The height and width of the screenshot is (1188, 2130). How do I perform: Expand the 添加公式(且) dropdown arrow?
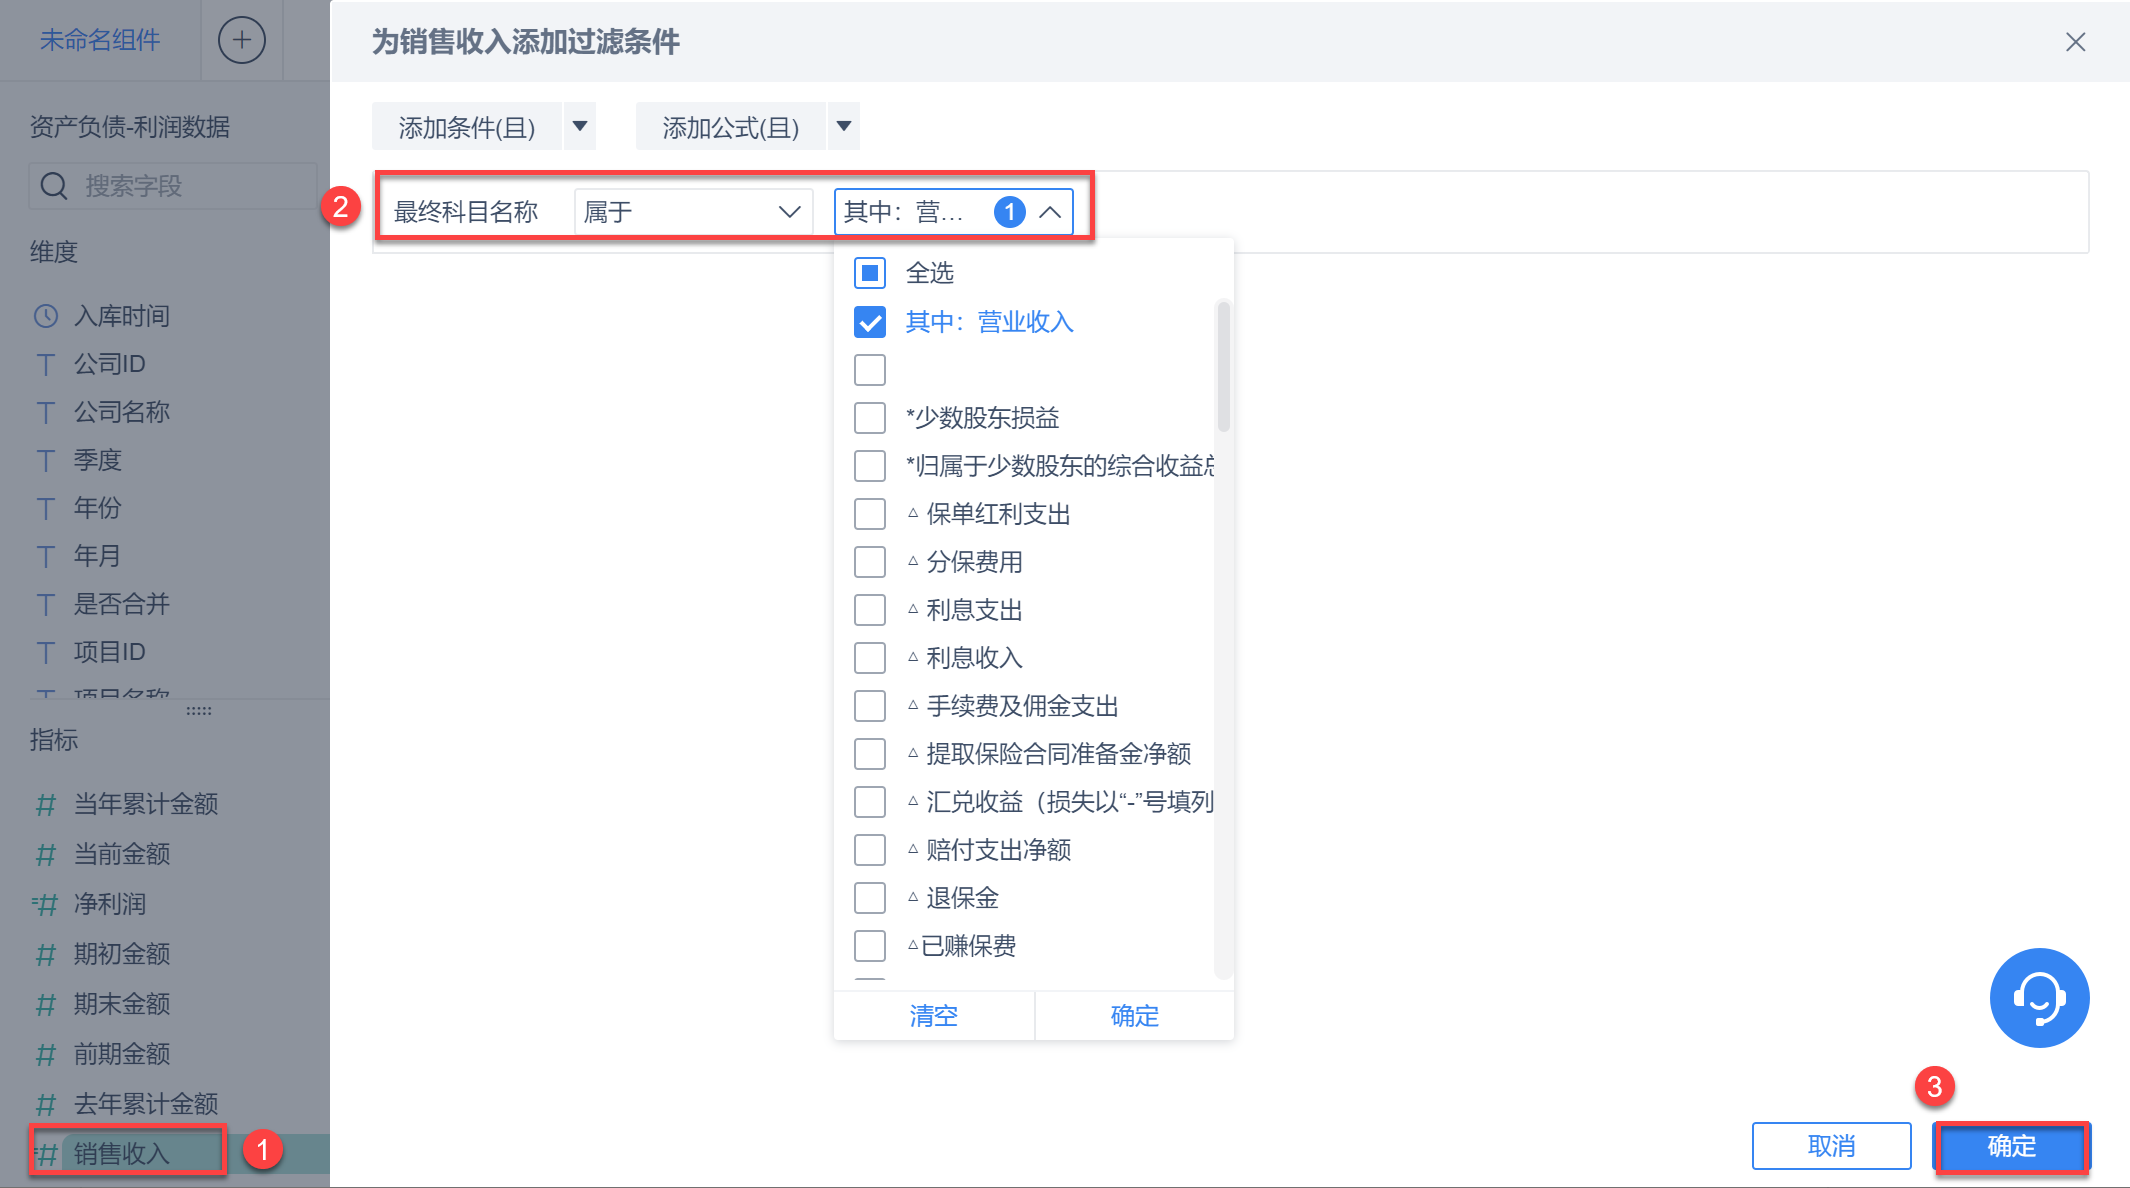coord(844,127)
